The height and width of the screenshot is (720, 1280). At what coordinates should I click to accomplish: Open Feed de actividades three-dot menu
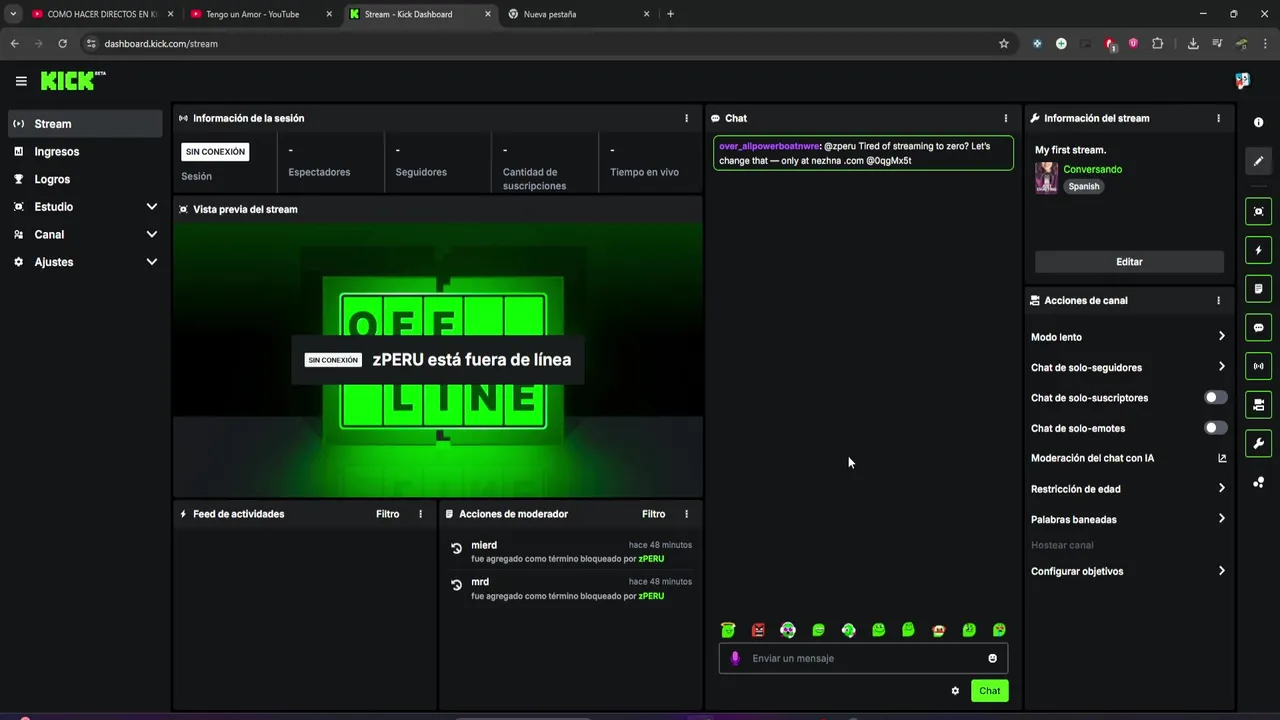click(420, 514)
